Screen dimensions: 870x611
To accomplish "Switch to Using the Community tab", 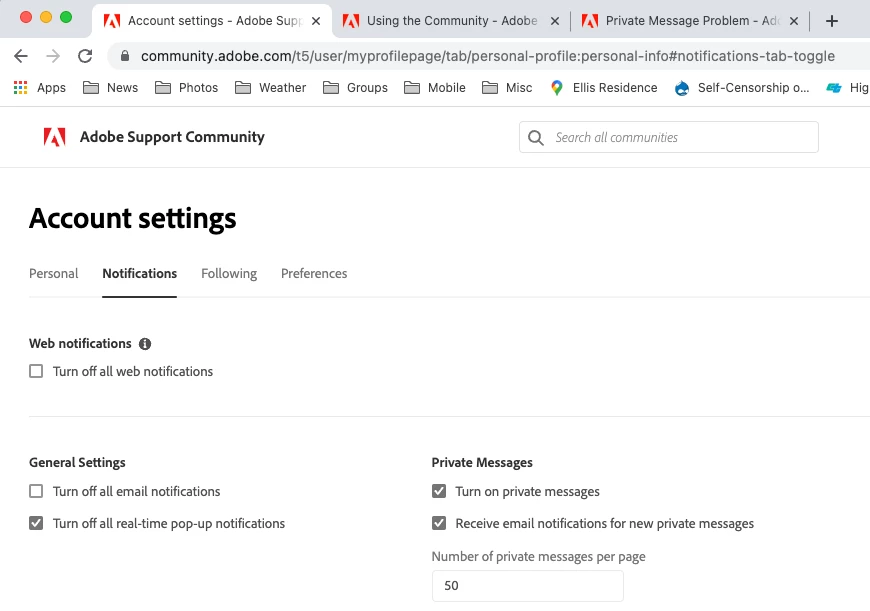I will pos(451,21).
